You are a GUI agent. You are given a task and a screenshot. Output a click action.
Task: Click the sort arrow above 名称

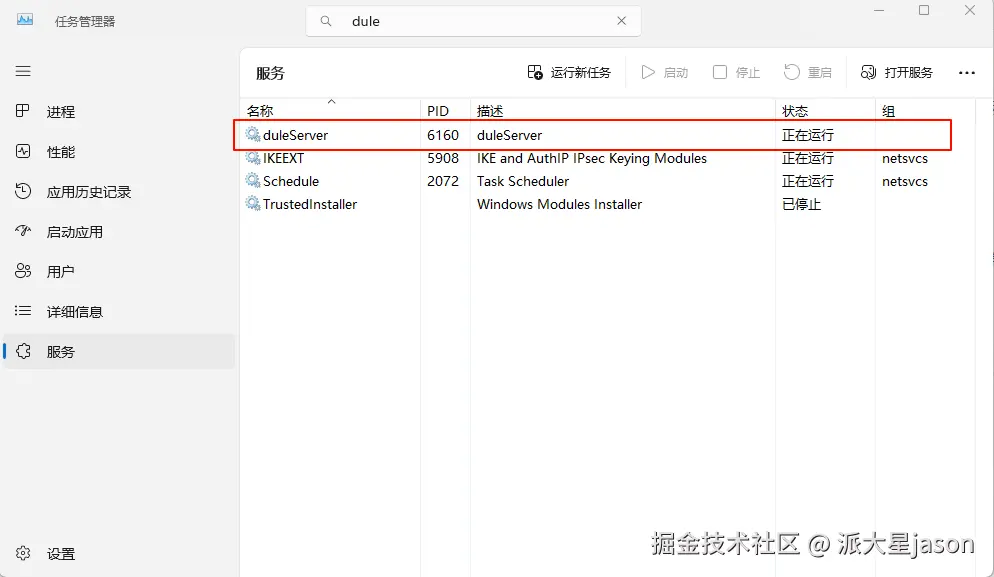click(331, 101)
